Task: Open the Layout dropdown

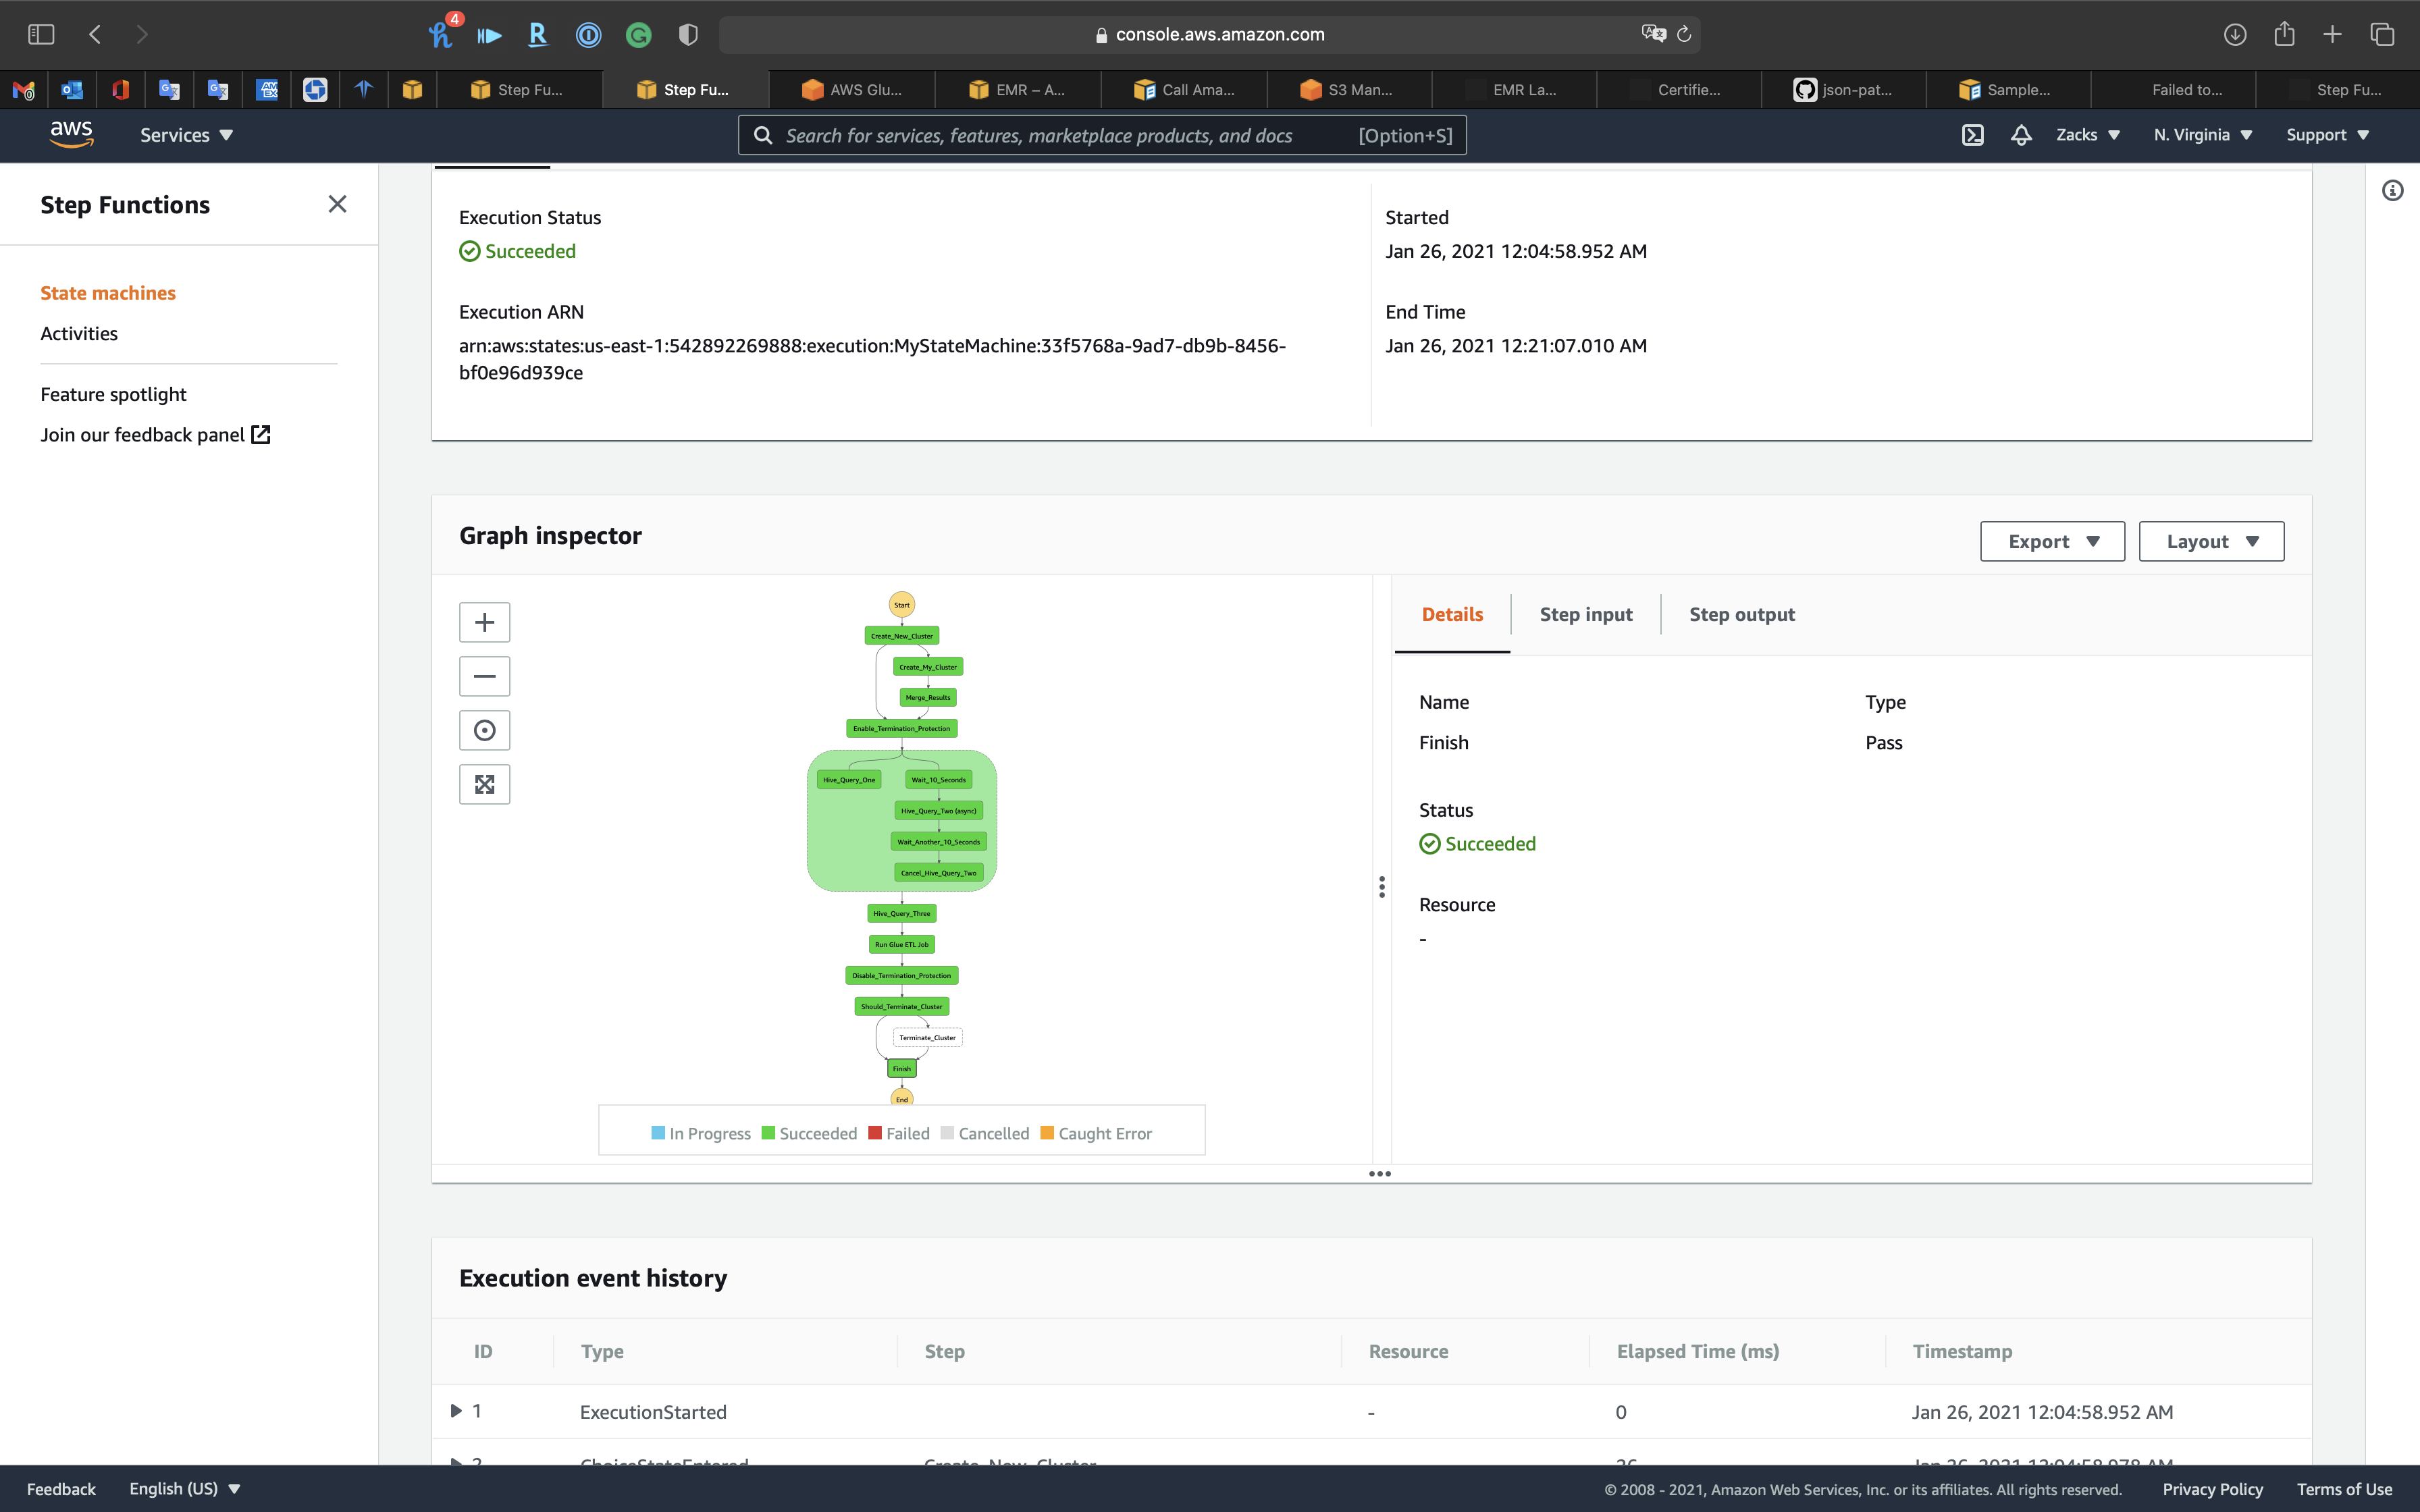Action: [x=2211, y=541]
